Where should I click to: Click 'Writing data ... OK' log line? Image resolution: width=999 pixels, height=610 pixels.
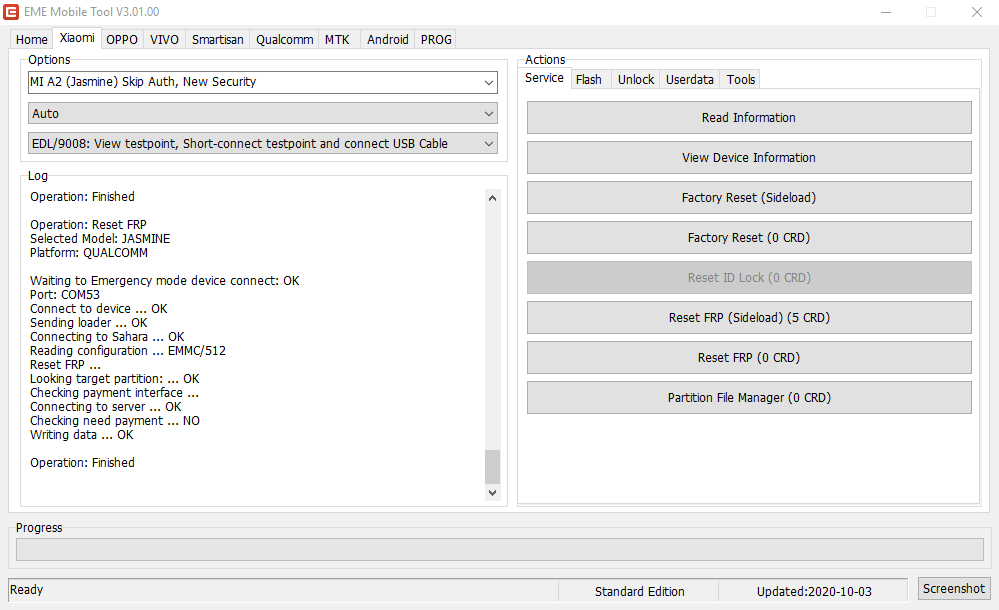[x=82, y=435]
